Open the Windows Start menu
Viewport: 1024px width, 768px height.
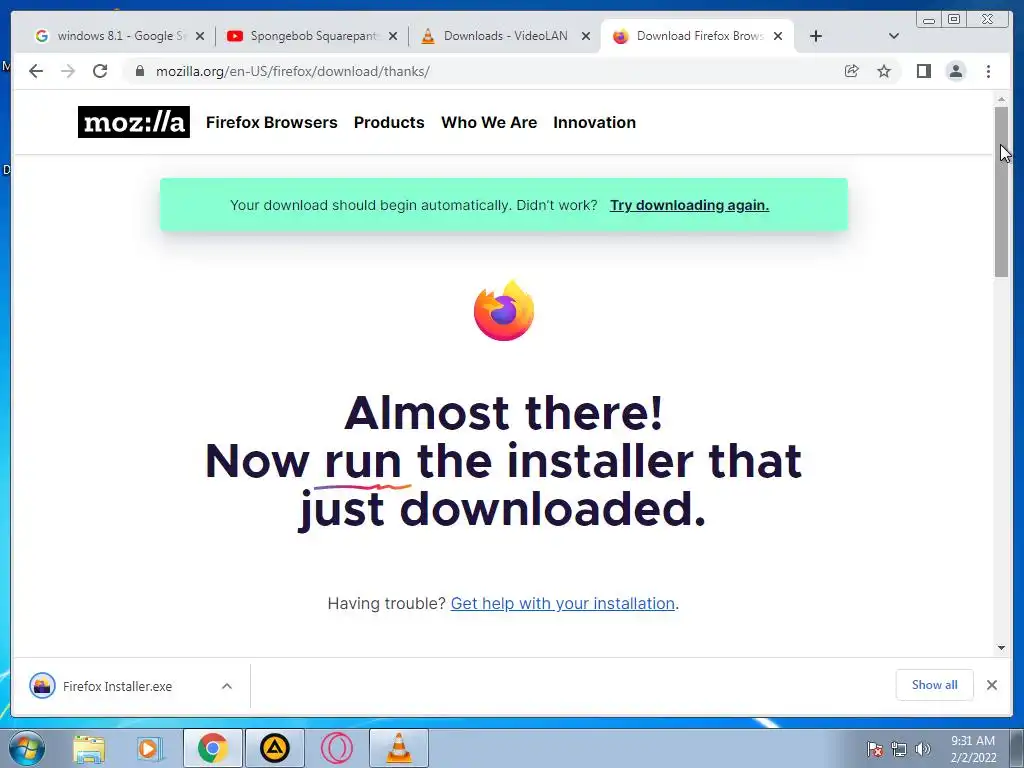pos(26,748)
